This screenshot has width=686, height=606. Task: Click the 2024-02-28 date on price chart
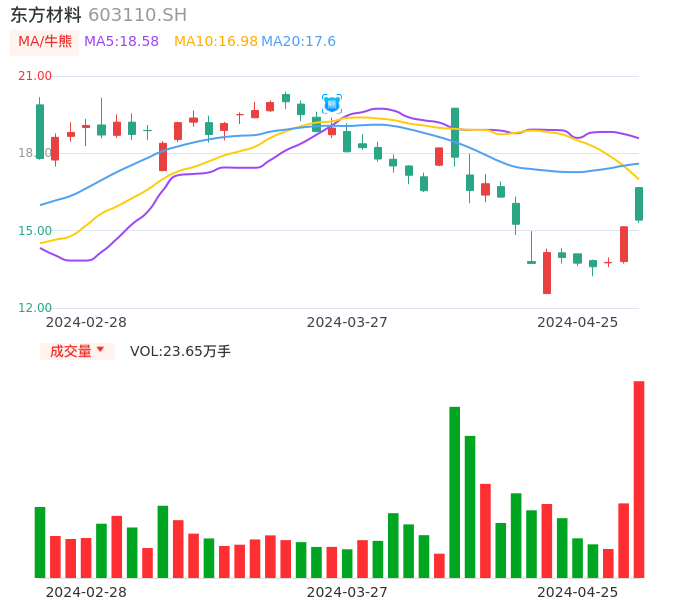tap(86, 322)
